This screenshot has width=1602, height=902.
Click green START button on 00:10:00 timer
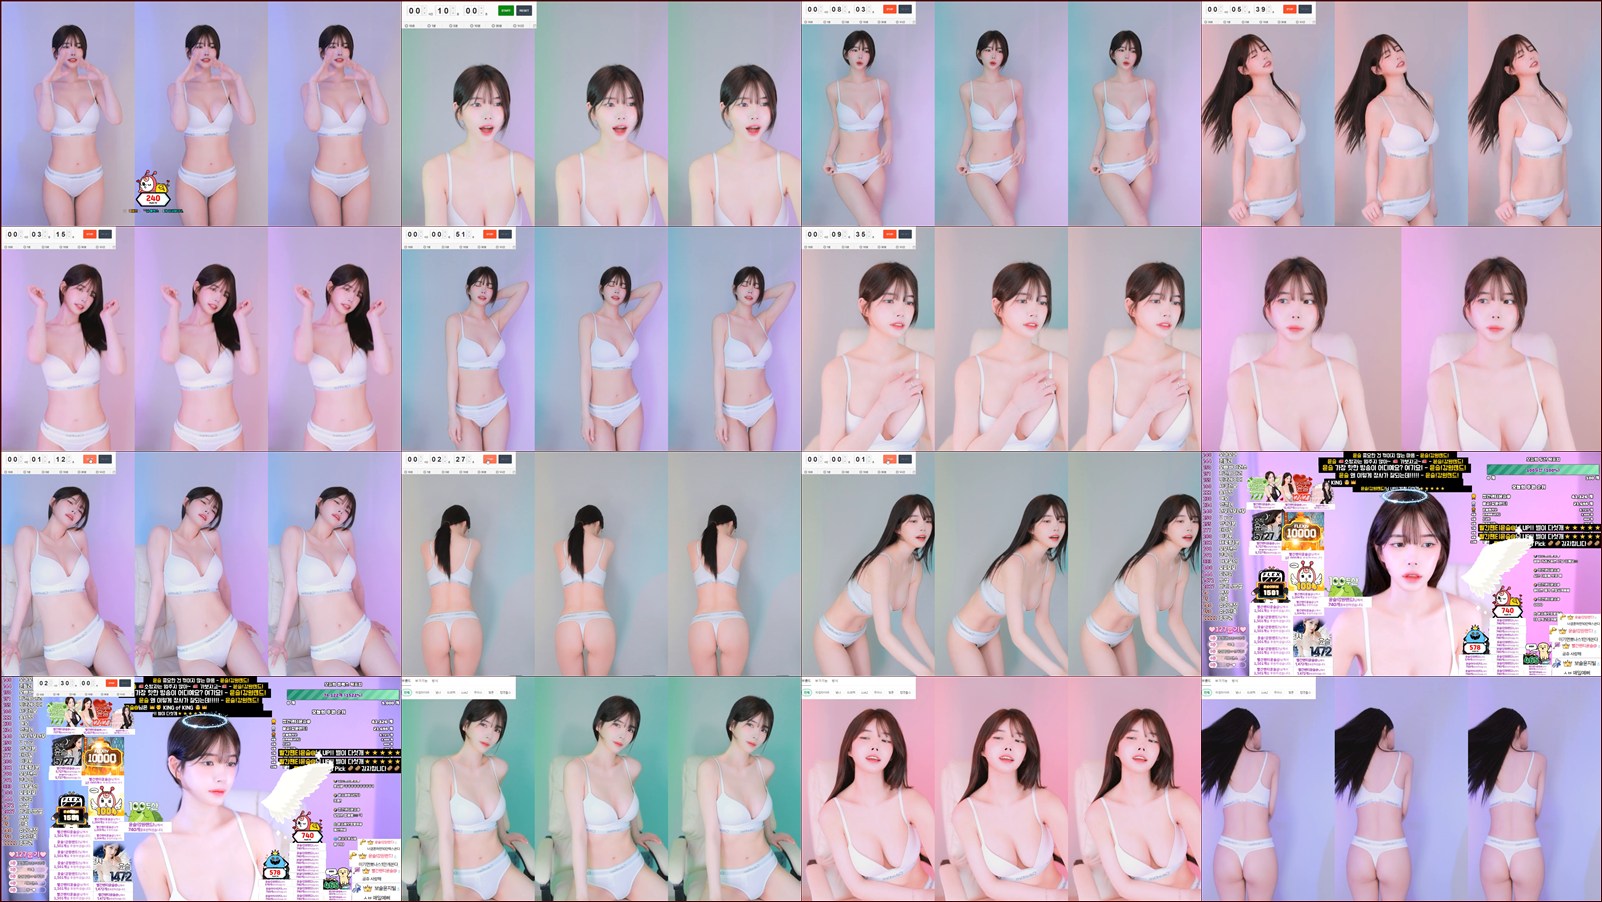tap(506, 10)
